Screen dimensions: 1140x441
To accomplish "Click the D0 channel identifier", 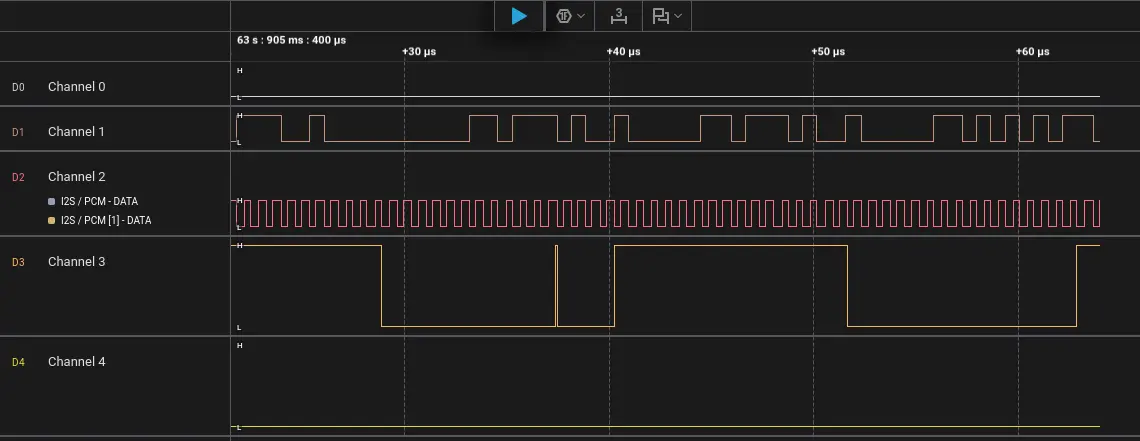I will 18,87.
